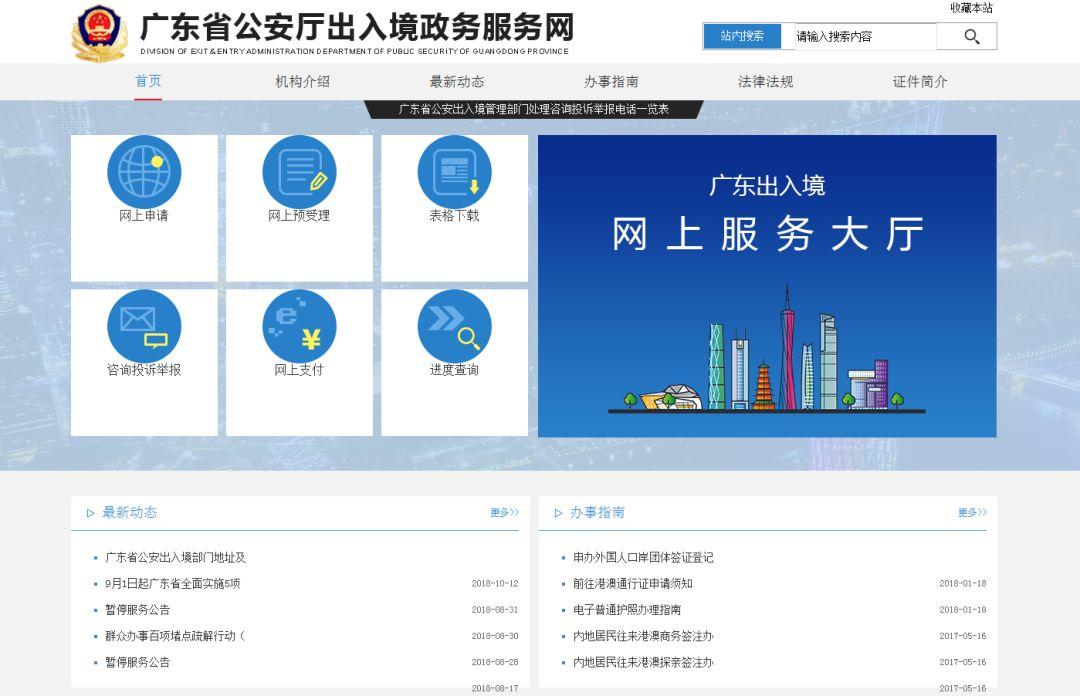Focus the 请输入搜索内容 search field
Viewport: 1080px width, 696px height.
point(864,37)
